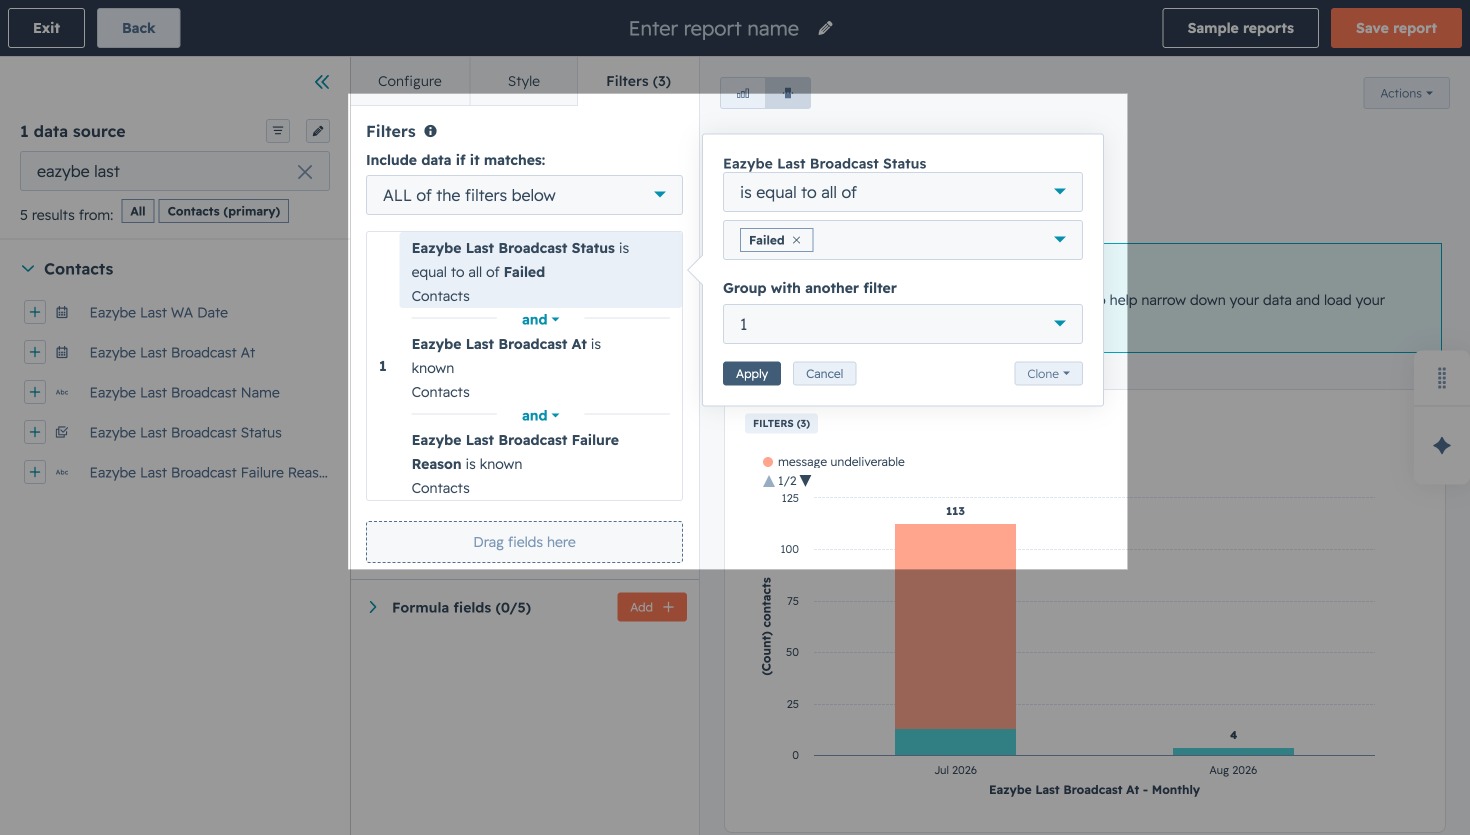The image size is (1470, 835).
Task: Add Eazybe Last WA Date field
Action: coord(35,312)
